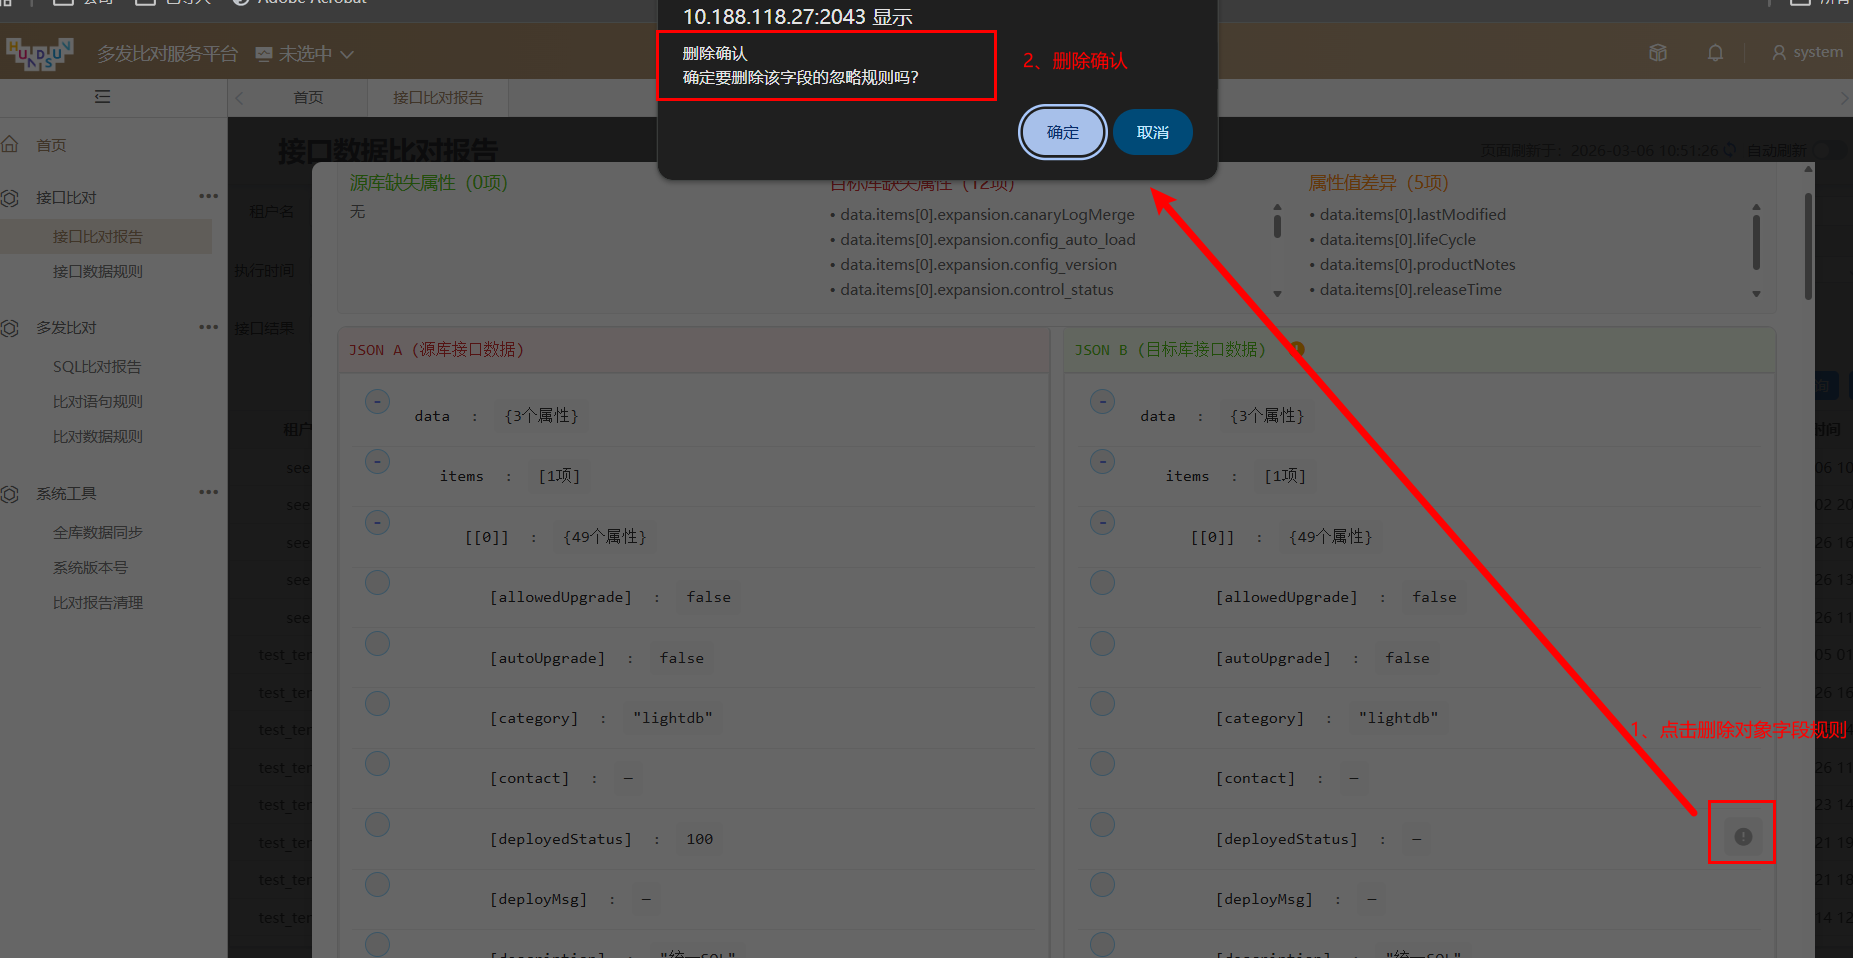Viewport: 1853px width, 958px height.
Task: Click the orange warning icon beside JSON B
Action: pos(1297,349)
